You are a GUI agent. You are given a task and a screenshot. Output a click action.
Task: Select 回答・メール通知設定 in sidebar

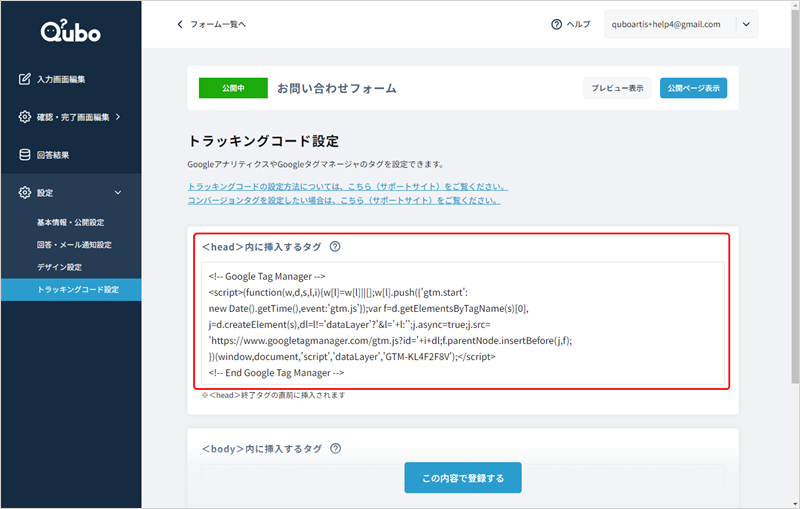(74, 245)
